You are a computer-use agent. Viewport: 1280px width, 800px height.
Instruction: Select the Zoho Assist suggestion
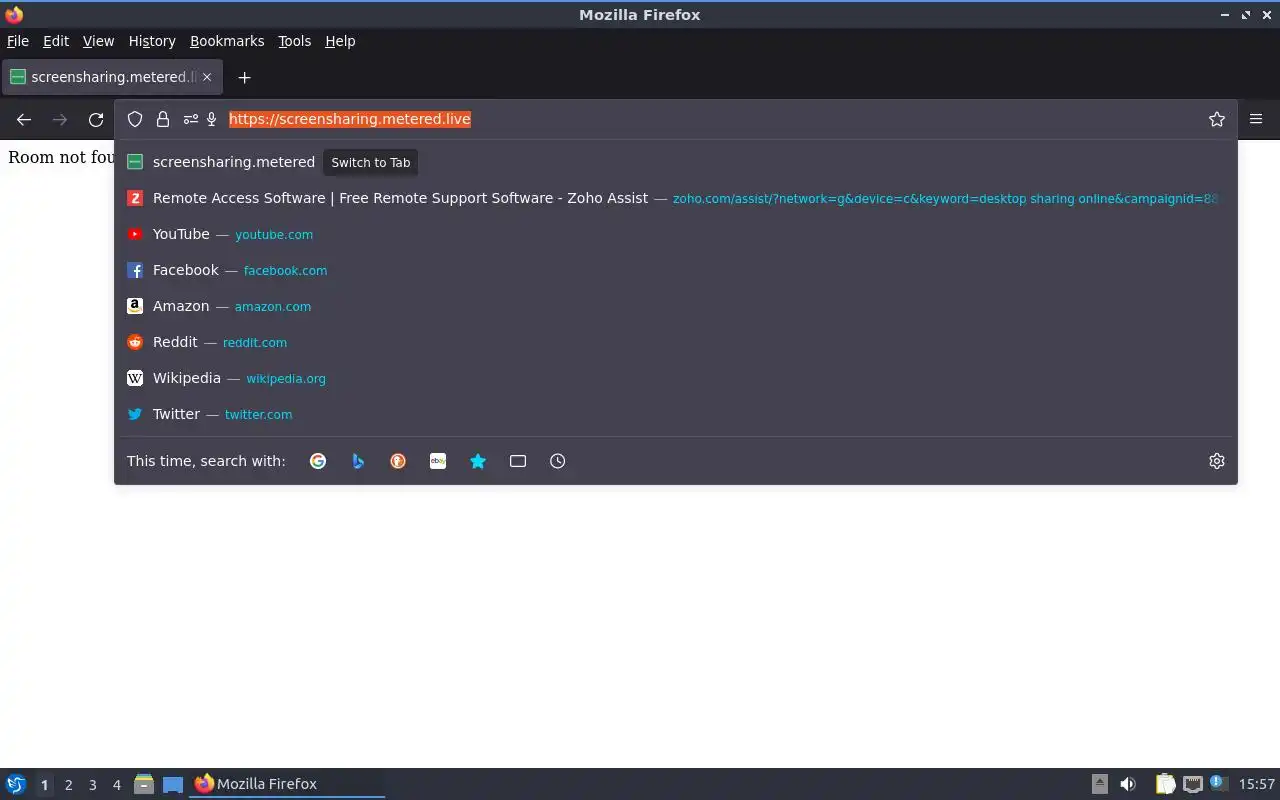click(x=676, y=198)
